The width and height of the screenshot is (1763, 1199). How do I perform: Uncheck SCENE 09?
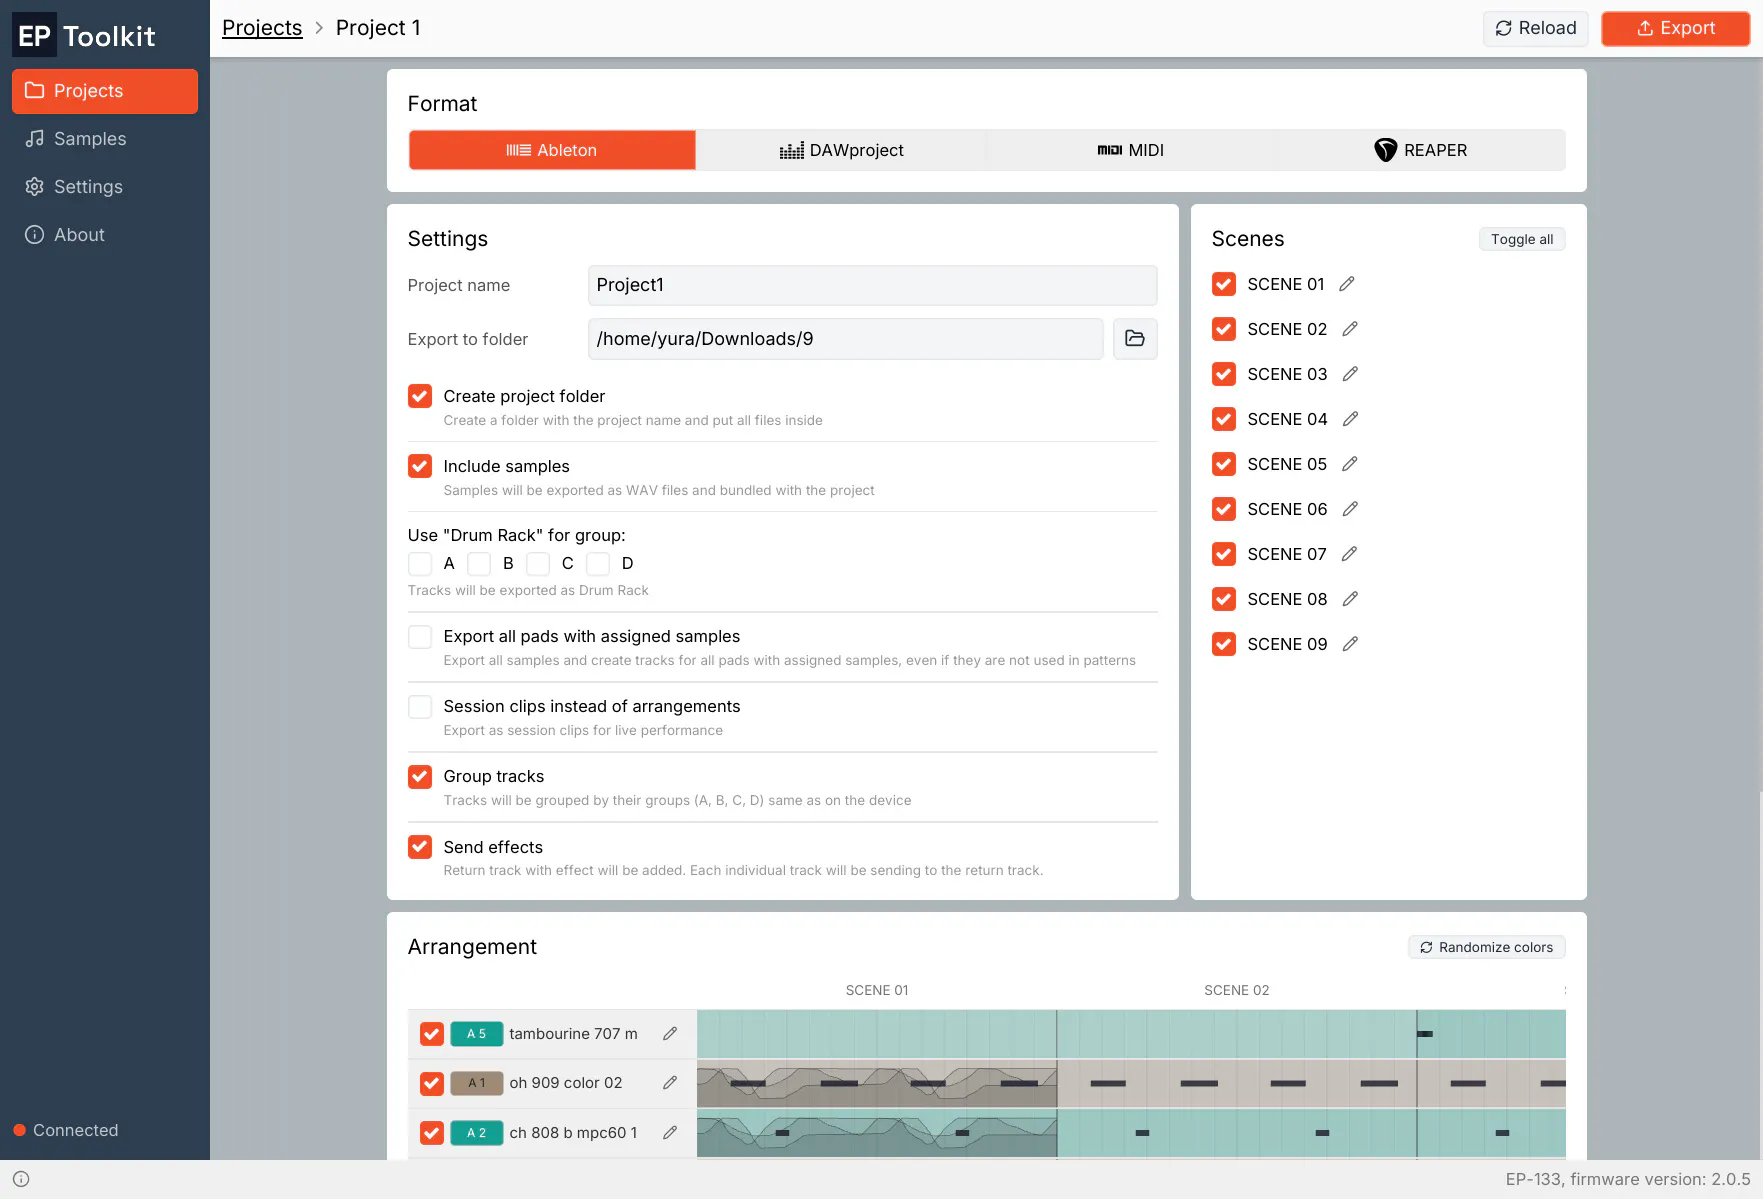coord(1224,644)
